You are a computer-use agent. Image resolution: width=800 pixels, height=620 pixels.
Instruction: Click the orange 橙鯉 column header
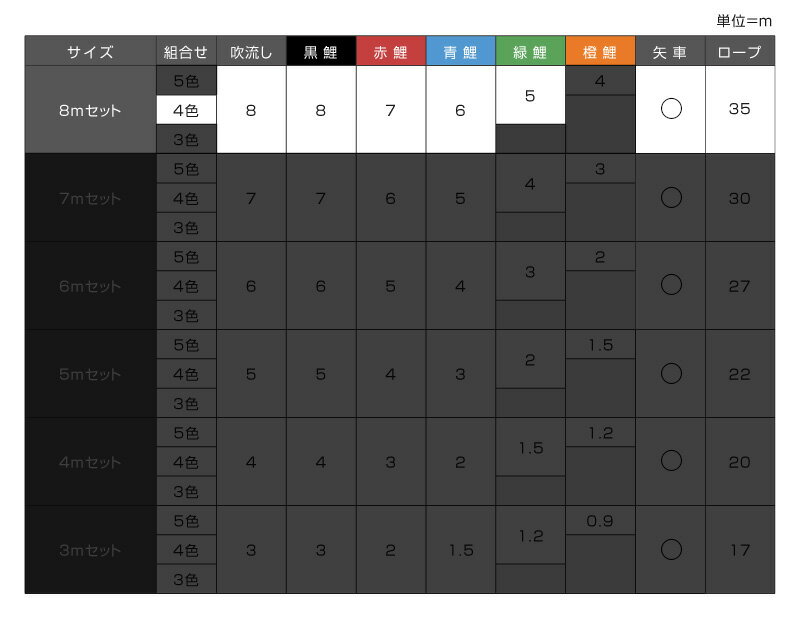pyautogui.click(x=601, y=52)
